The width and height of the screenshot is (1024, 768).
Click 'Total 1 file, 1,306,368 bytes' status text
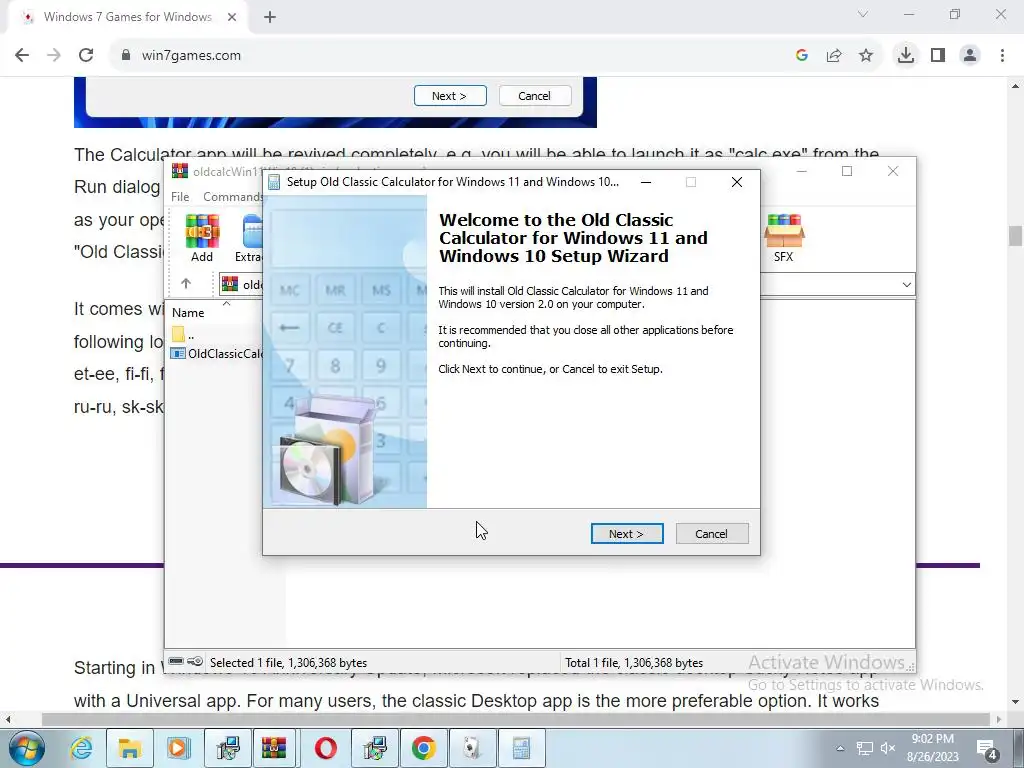633,662
